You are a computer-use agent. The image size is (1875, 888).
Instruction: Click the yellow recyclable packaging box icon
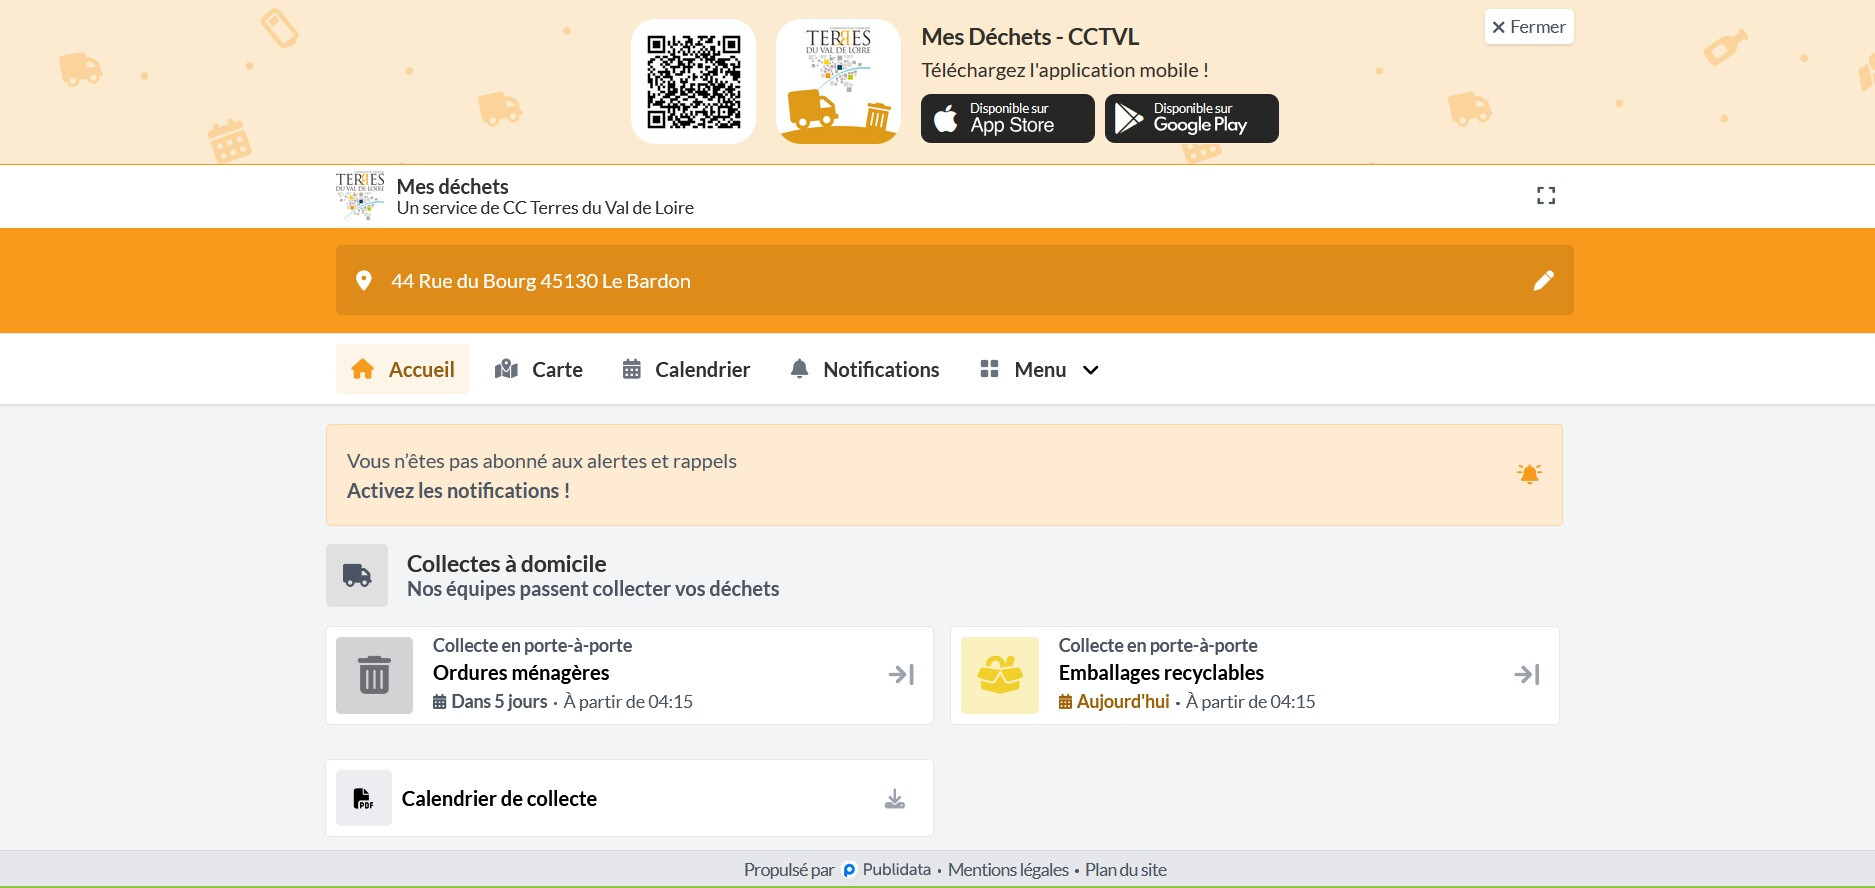click(x=999, y=675)
